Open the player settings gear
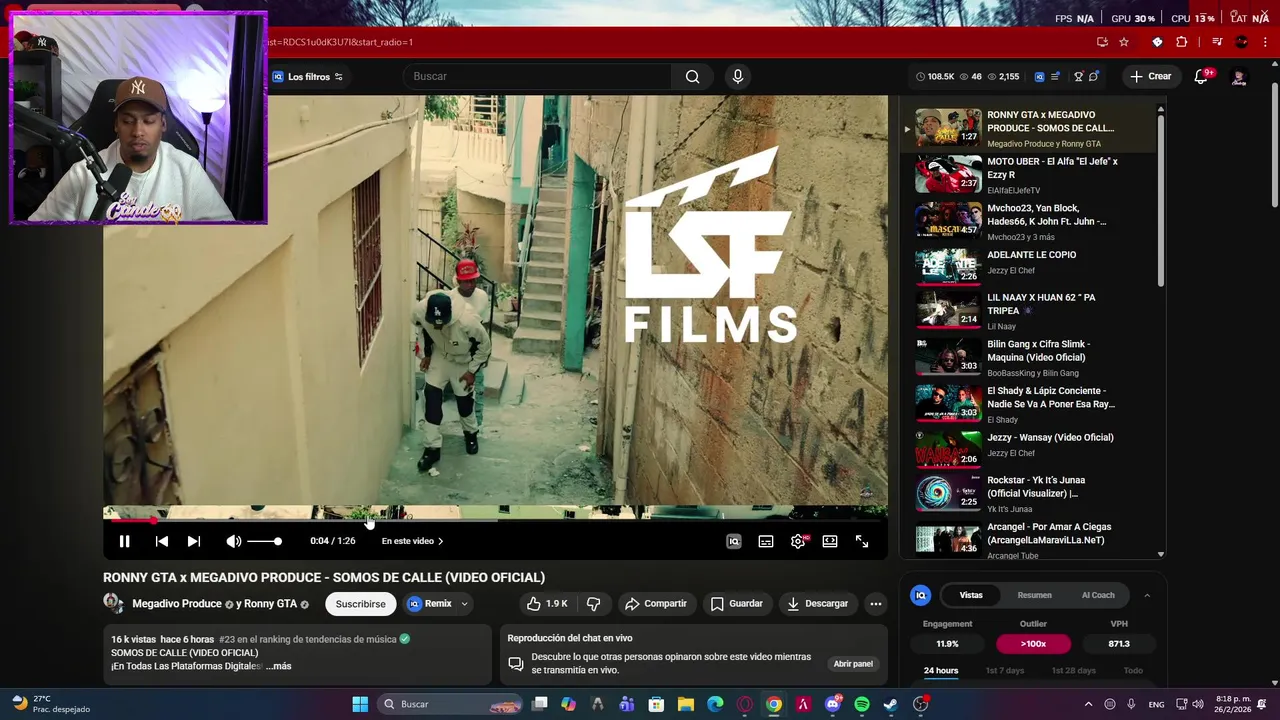This screenshot has width=1280, height=720. pyautogui.click(x=798, y=541)
